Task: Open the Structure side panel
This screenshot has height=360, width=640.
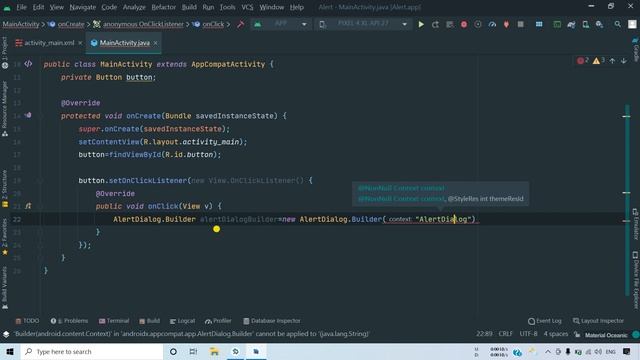Action: point(5,189)
